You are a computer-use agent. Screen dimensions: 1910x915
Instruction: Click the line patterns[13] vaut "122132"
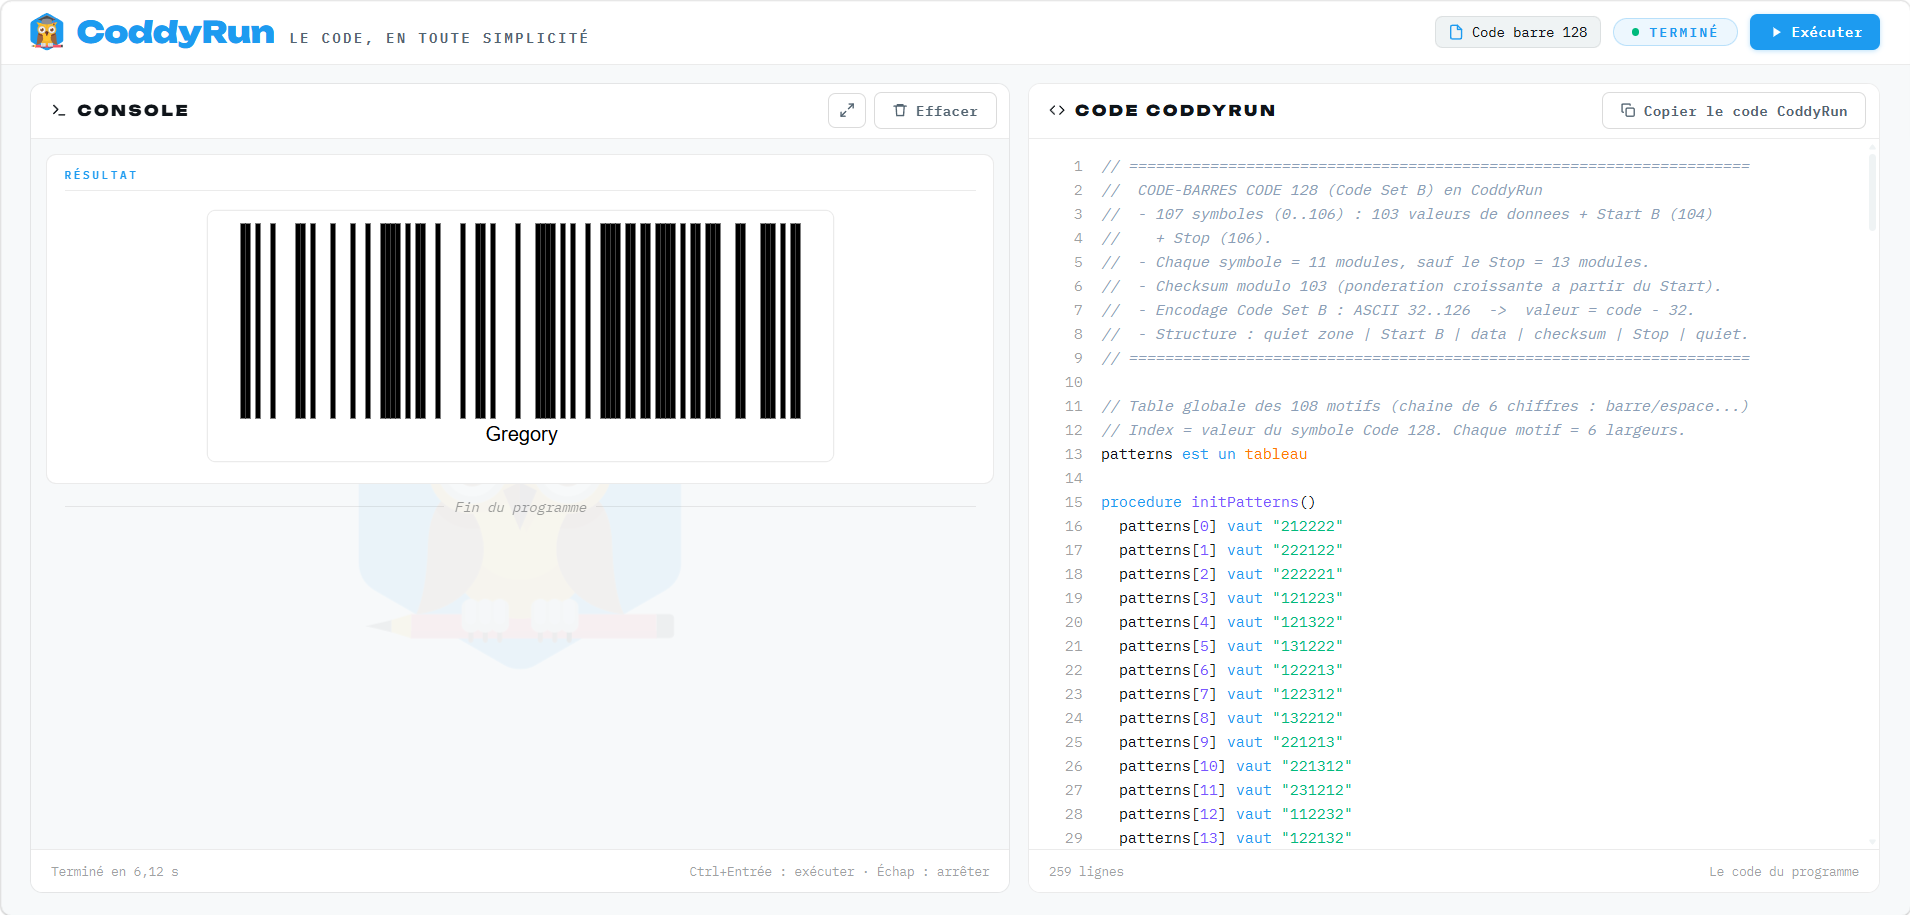click(1235, 838)
